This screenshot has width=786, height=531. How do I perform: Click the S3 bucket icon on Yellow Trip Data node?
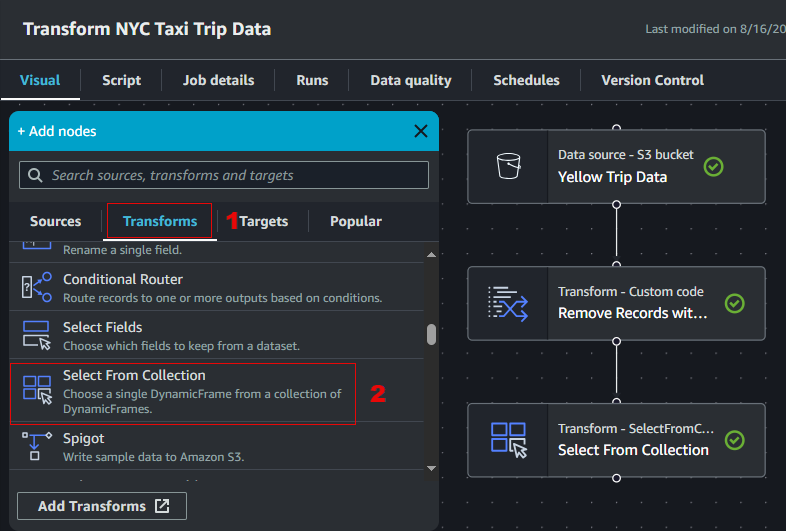point(508,166)
